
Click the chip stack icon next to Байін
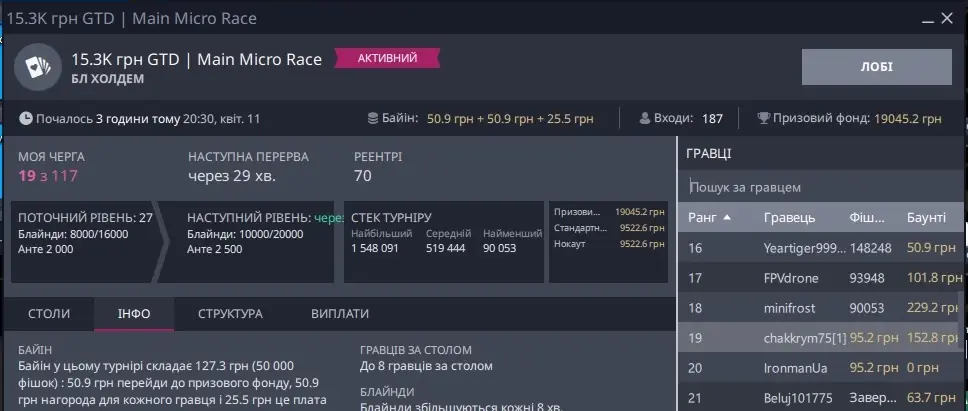pyautogui.click(x=373, y=118)
